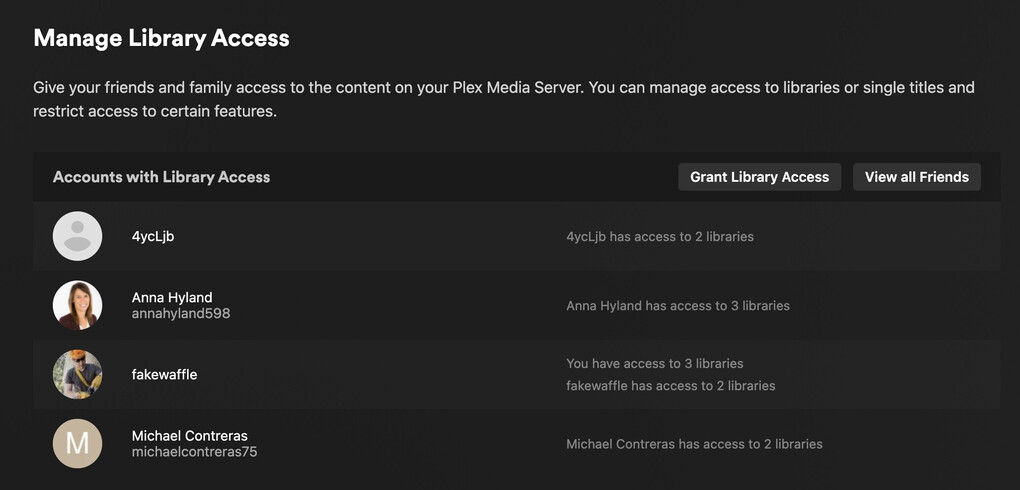
Task: Click "You have access to 3 libraries" text
Action: [x=654, y=363]
